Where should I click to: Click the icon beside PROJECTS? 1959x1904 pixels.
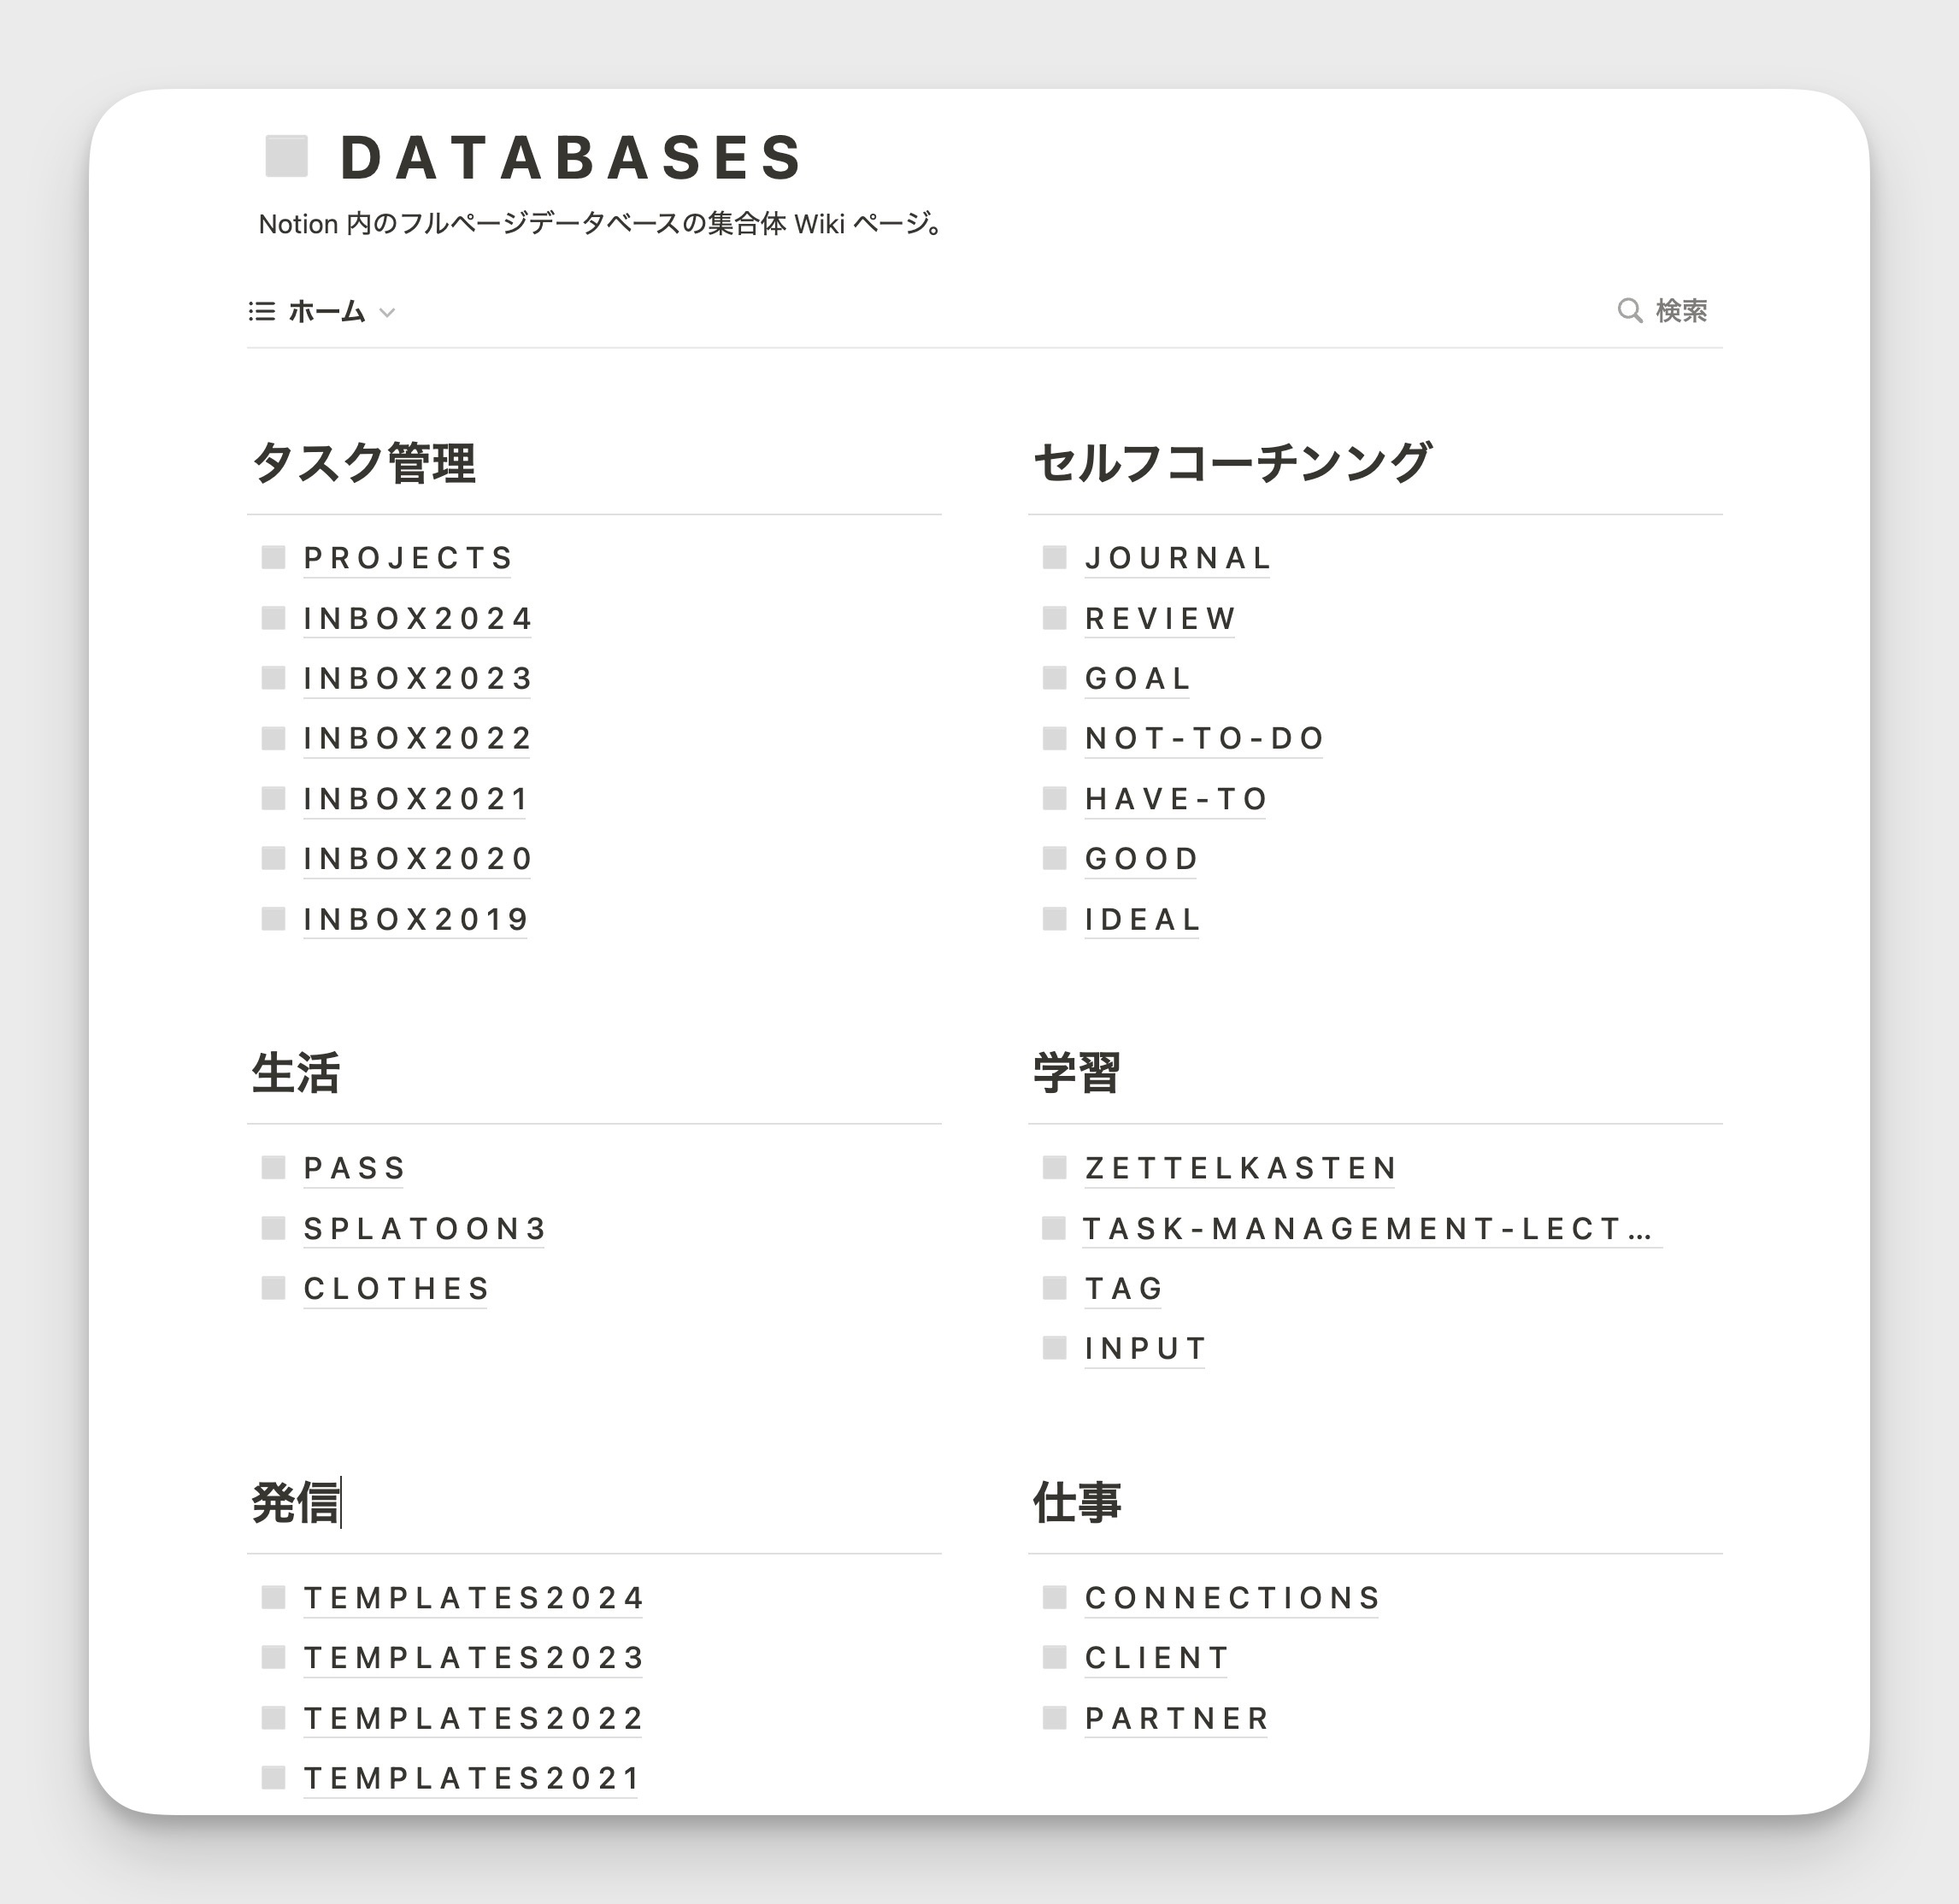point(274,557)
